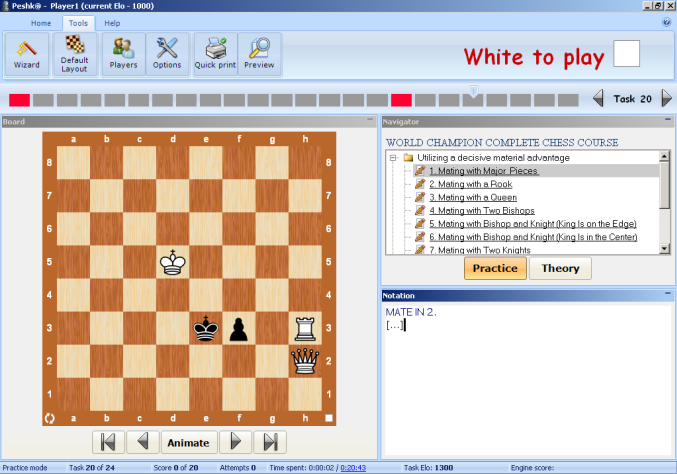Open '4. Mating with Two Bishops' lesson
Screen dimensions: 677x474
click(482, 211)
